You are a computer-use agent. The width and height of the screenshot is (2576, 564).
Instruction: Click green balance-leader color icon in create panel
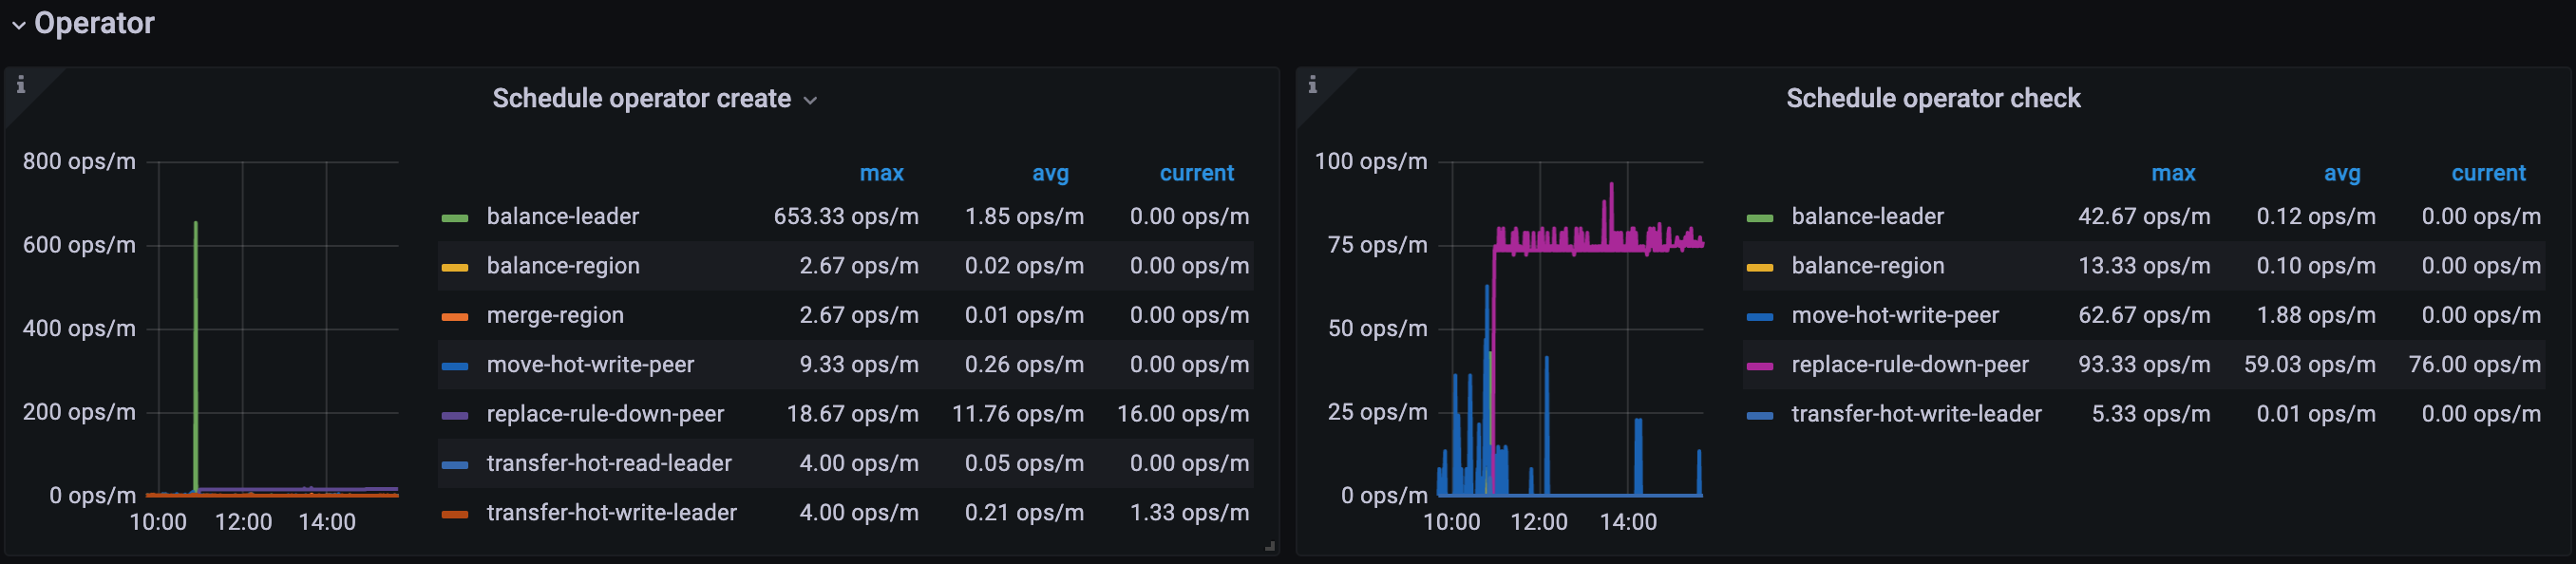(x=455, y=217)
